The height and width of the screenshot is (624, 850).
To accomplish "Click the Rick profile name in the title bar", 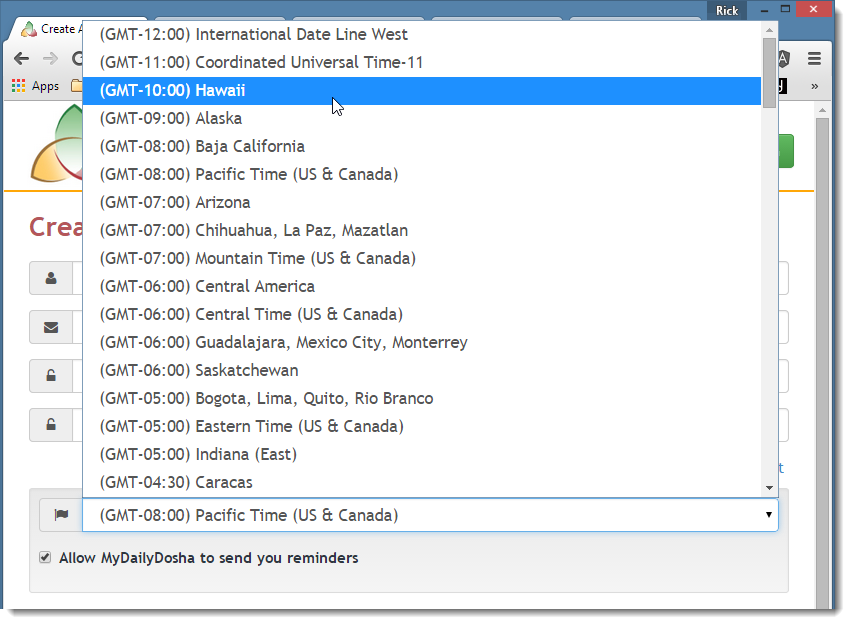I will click(726, 10).
